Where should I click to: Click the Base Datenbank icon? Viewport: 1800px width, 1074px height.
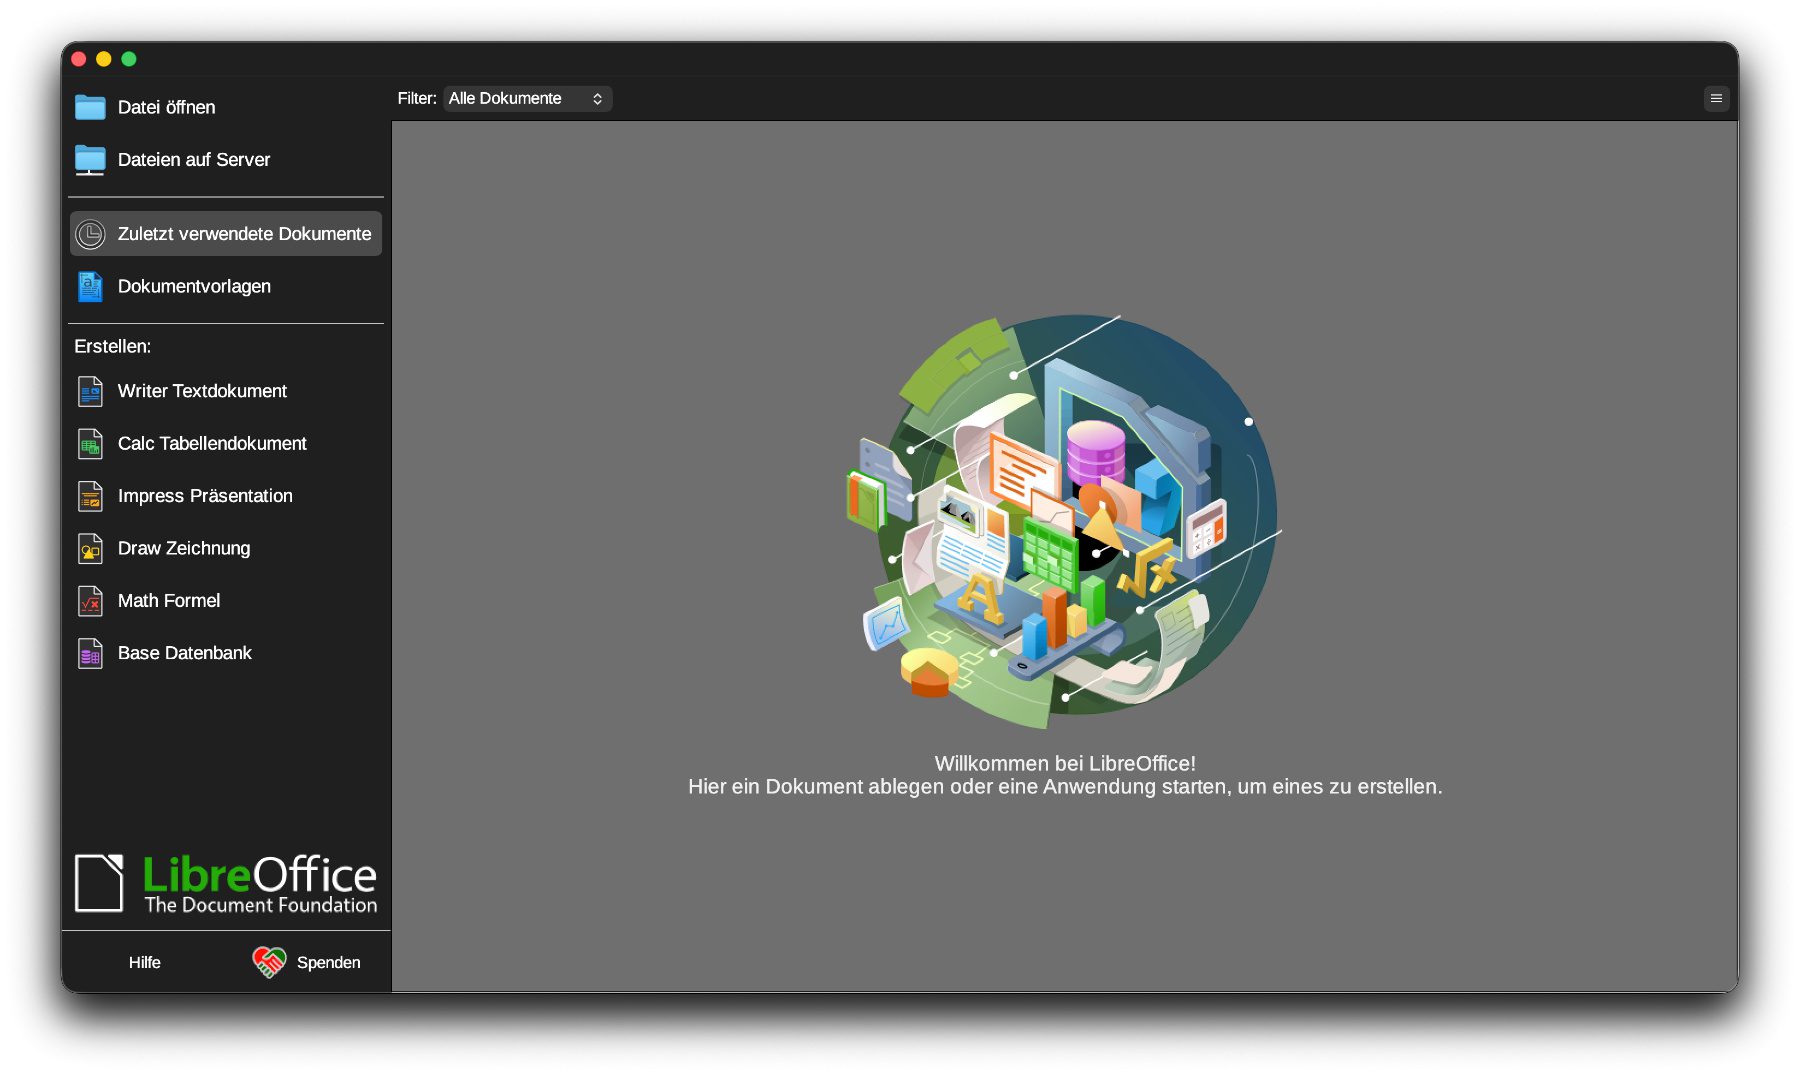[x=90, y=653]
